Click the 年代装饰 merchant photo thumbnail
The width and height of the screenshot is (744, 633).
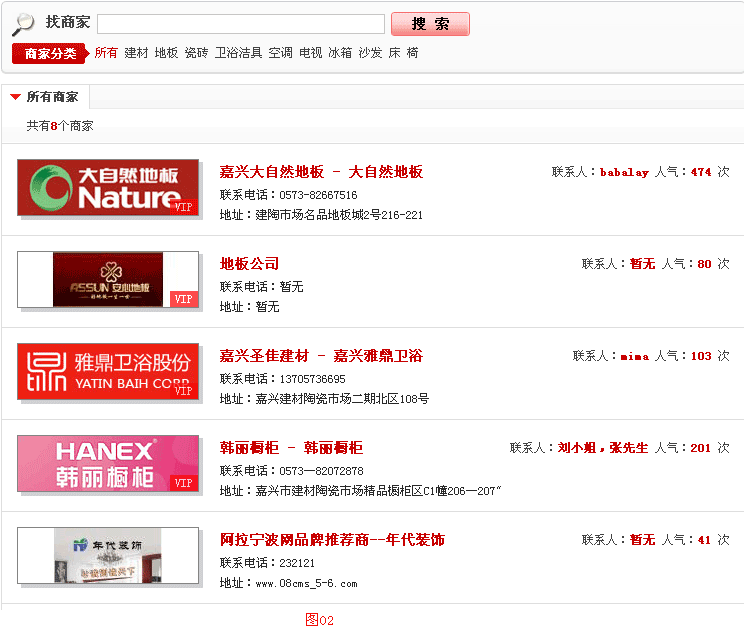coord(108,555)
